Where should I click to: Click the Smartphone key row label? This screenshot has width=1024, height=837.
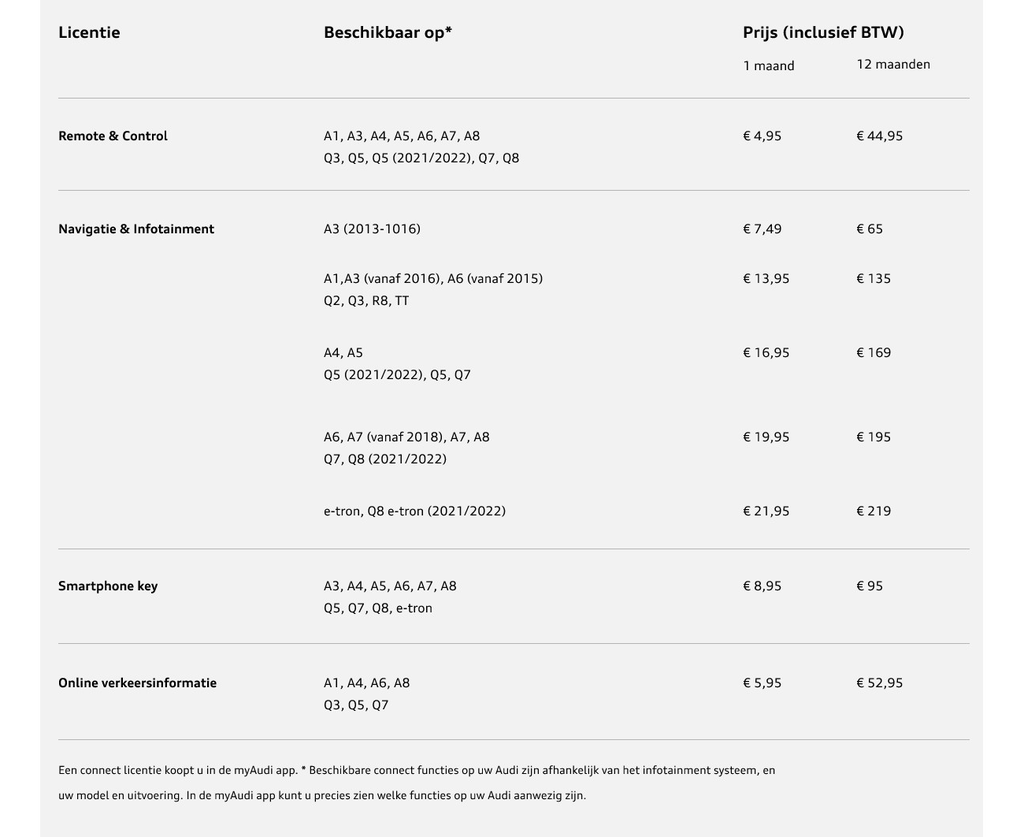click(108, 586)
